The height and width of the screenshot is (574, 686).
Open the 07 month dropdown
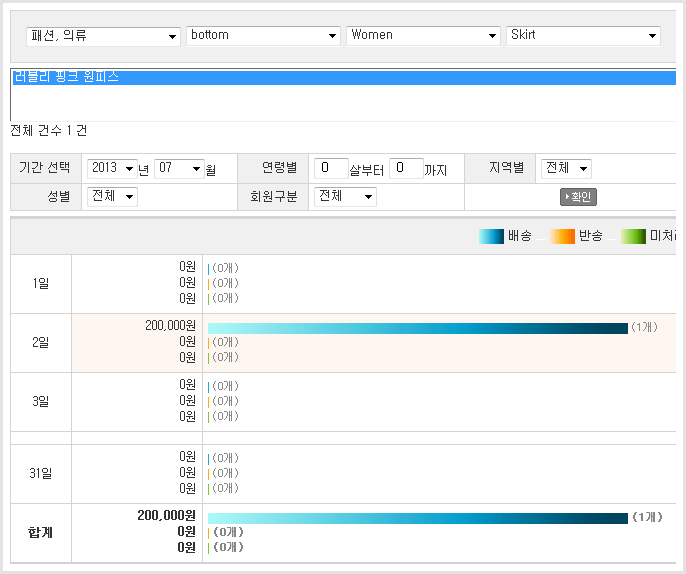179,168
